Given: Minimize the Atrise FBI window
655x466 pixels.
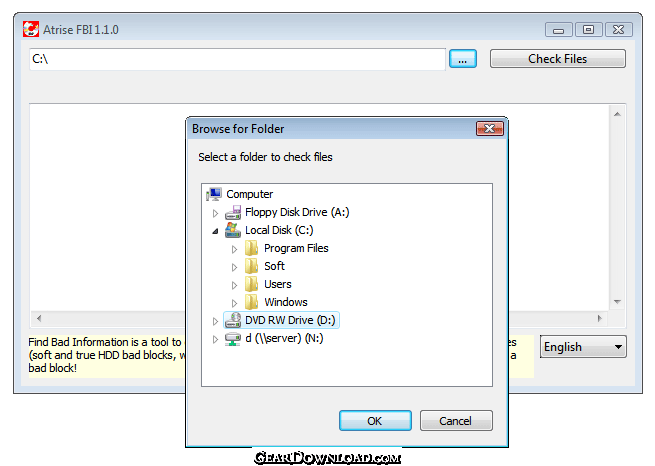Looking at the screenshot, I should click(559, 30).
